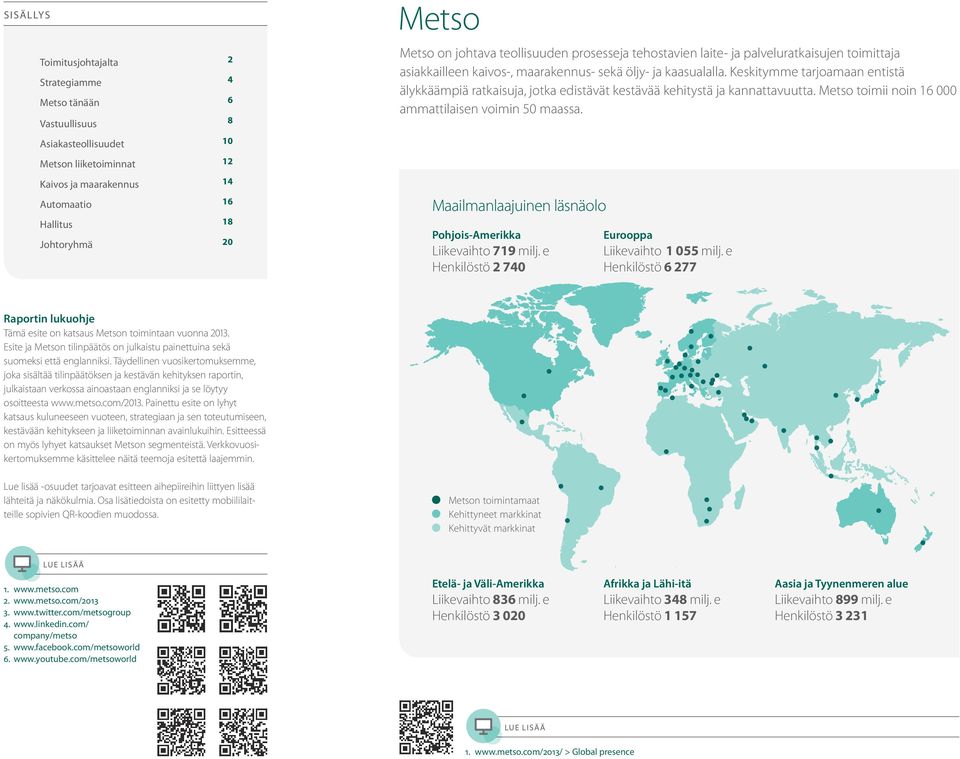This screenshot has height=759, width=960.
Task: Click the Aasia ja Tyynenmeren alue label
Action: point(841,584)
